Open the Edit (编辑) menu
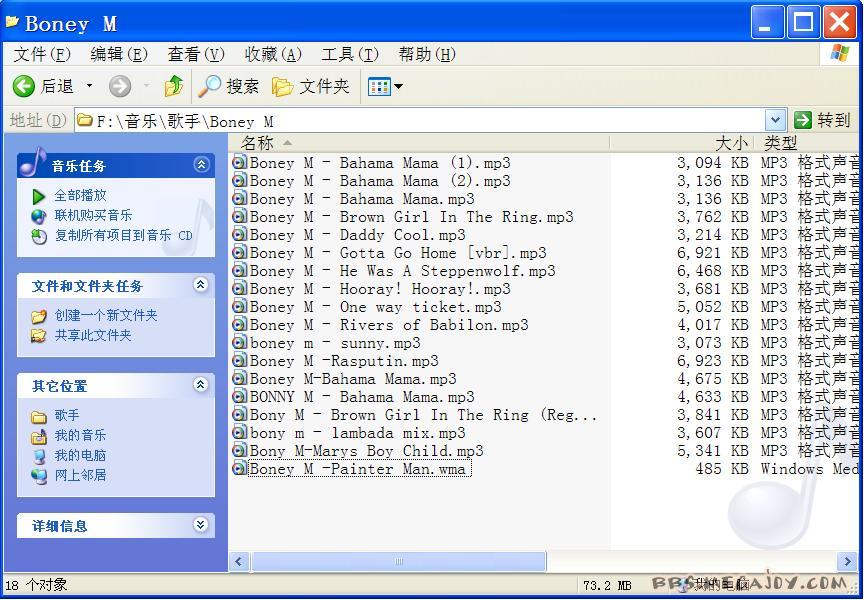The width and height of the screenshot is (864, 600). 119,55
